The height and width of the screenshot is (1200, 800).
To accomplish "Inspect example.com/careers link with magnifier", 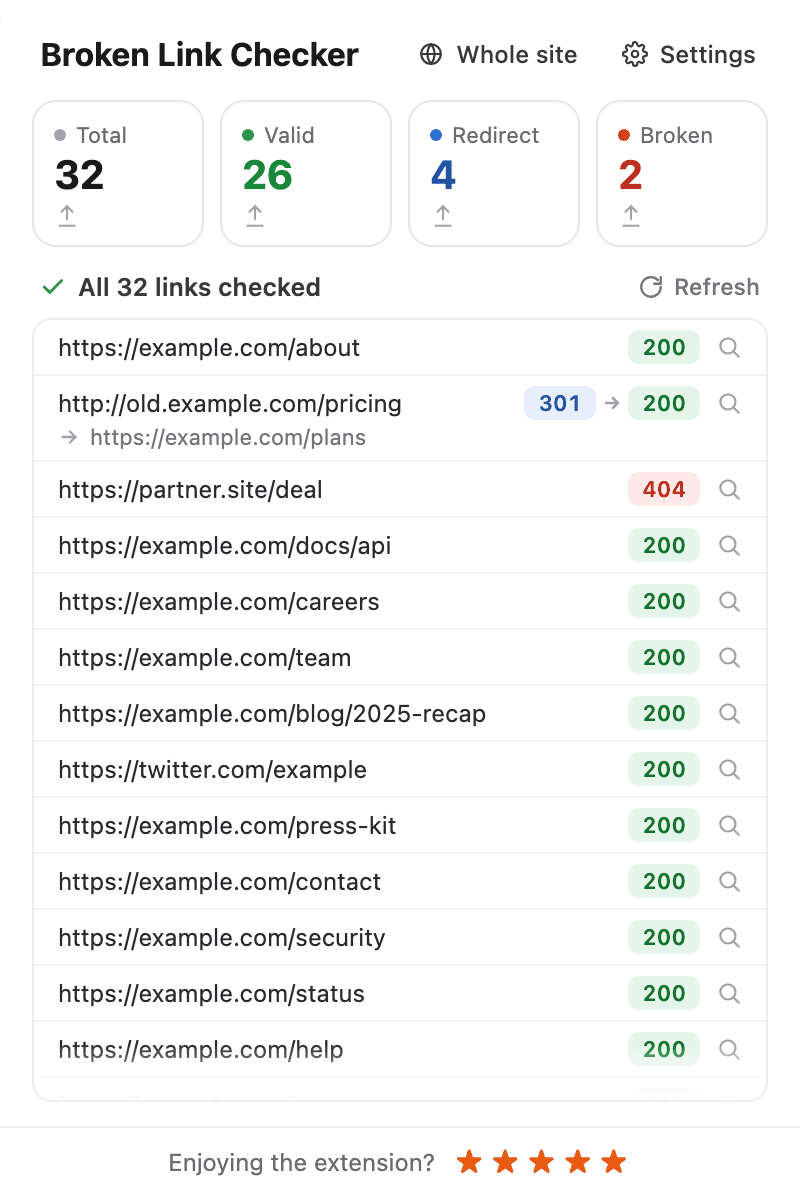I will (730, 602).
